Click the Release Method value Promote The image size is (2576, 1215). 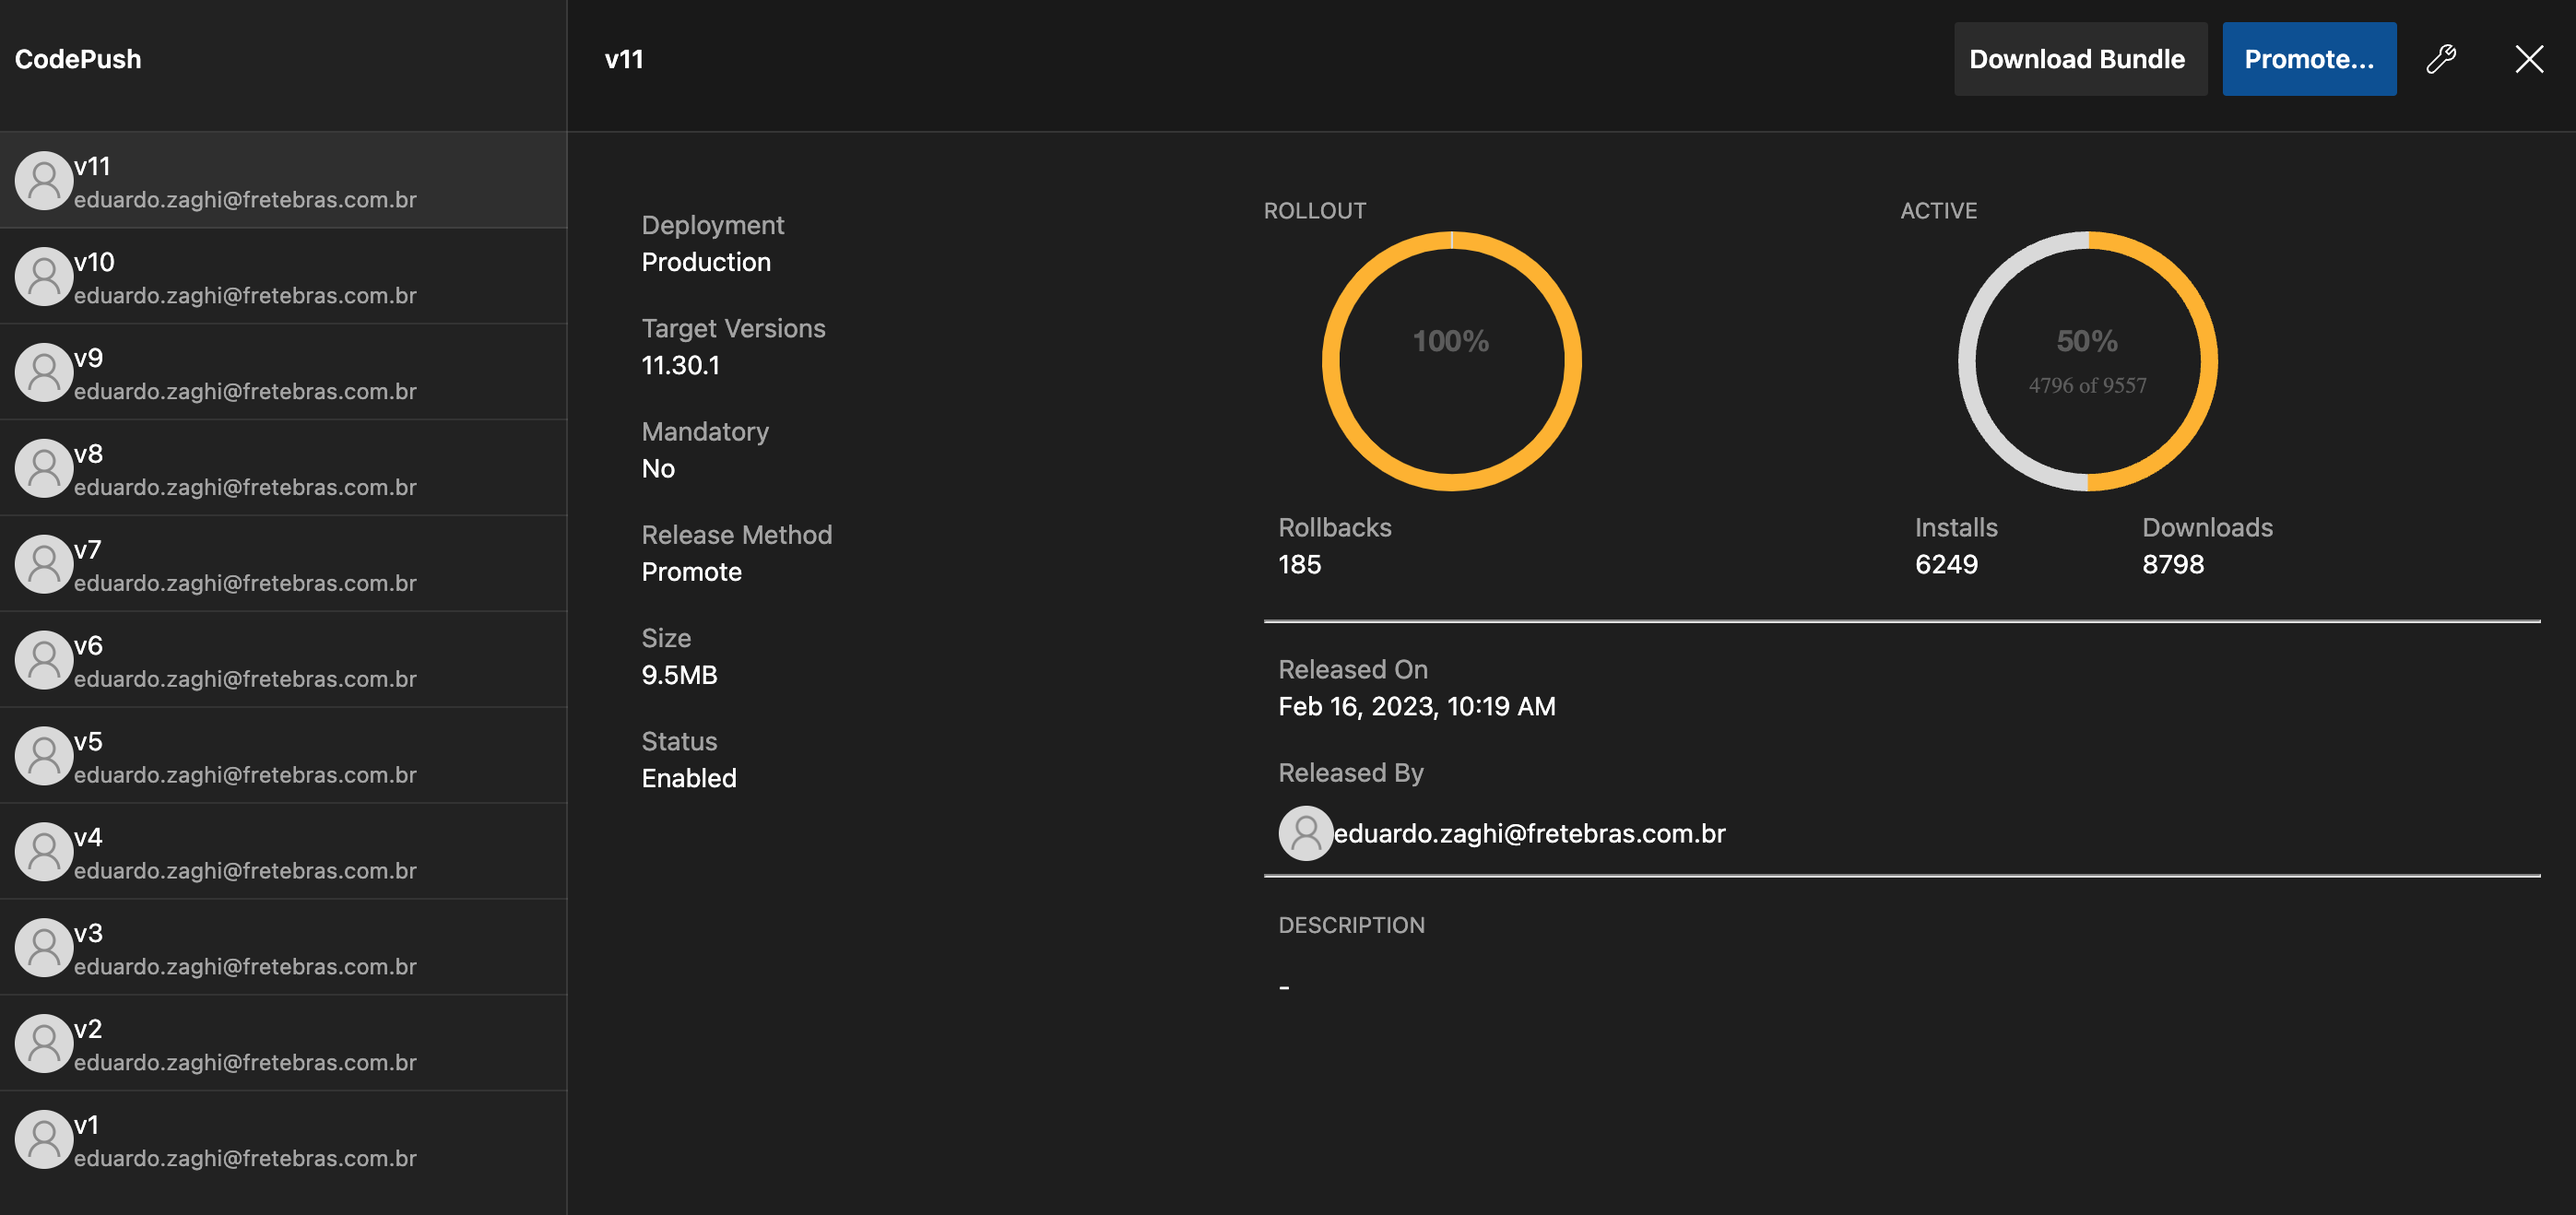[691, 572]
